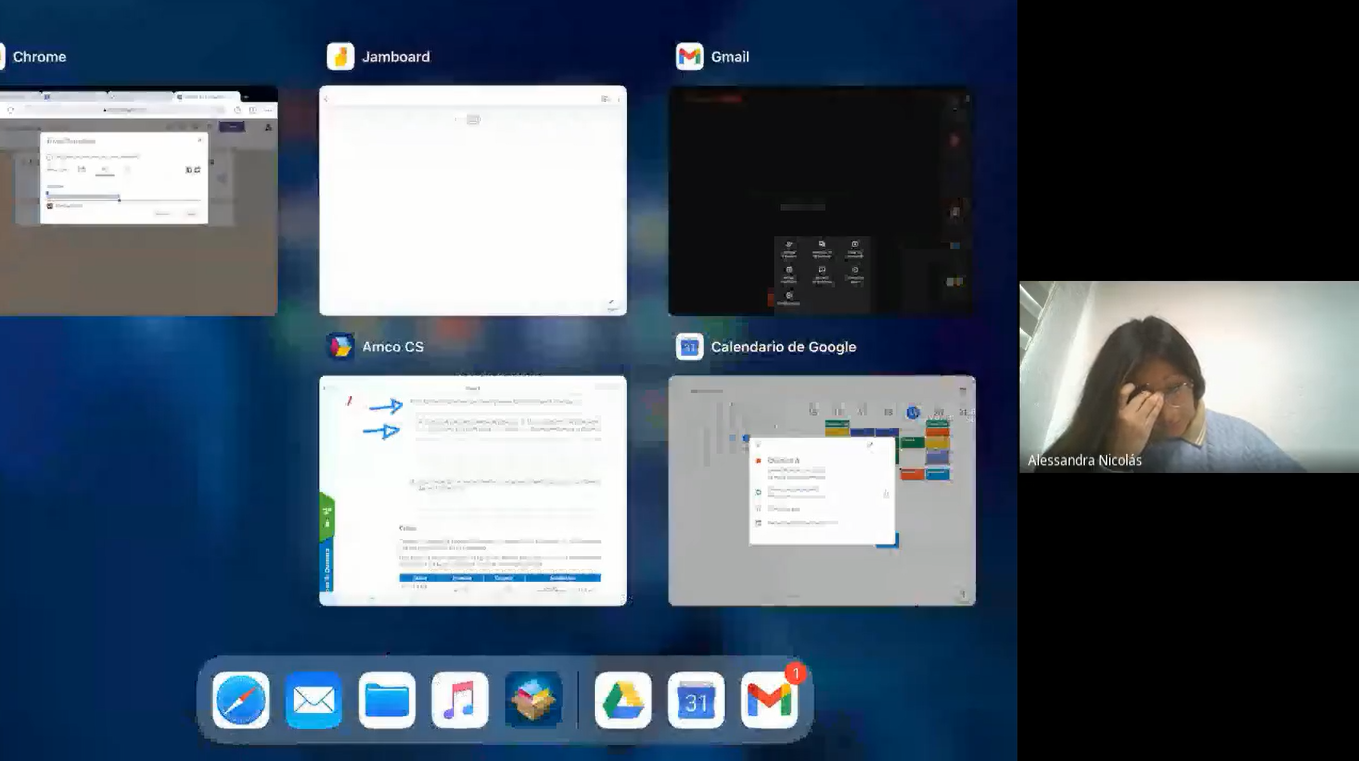Click the Amco CS icon above its preview
This screenshot has height=761, width=1359.
pos(341,347)
